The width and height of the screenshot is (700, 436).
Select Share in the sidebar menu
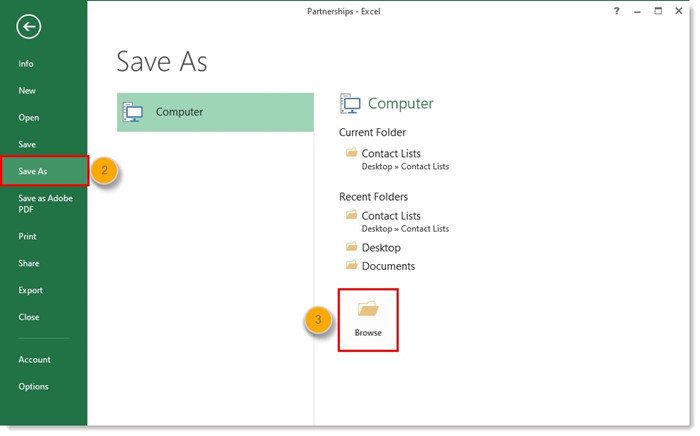[29, 264]
